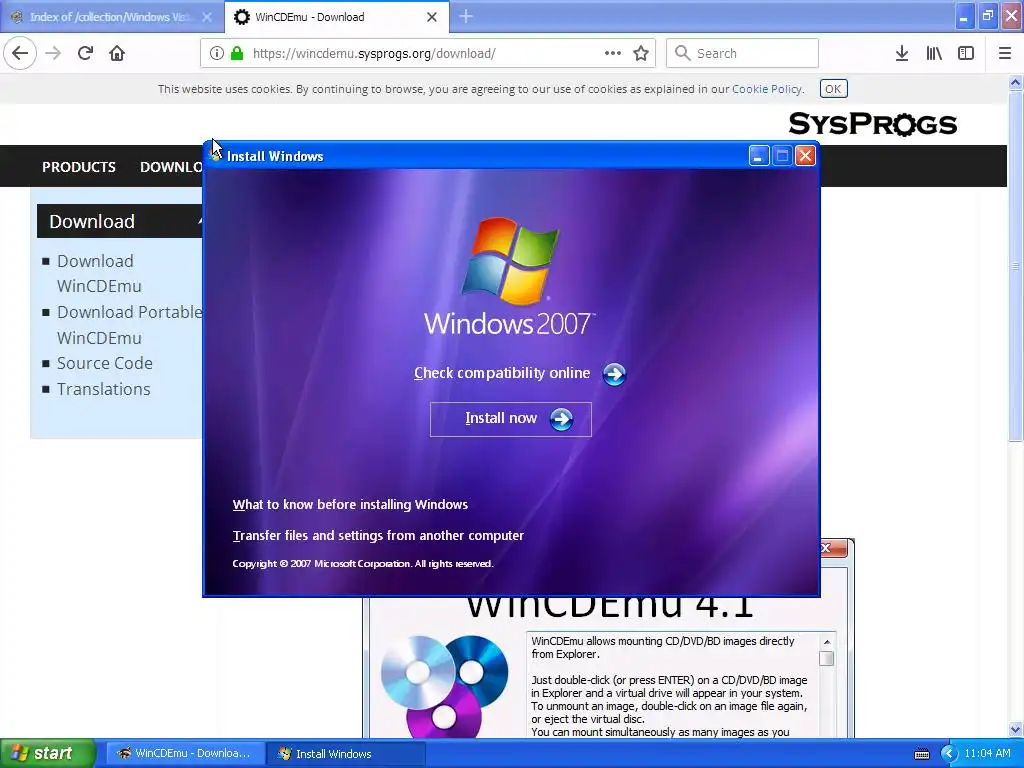Select the WinCDEmu - Download tab
Image resolution: width=1024 pixels, height=768 pixels.
(336, 17)
